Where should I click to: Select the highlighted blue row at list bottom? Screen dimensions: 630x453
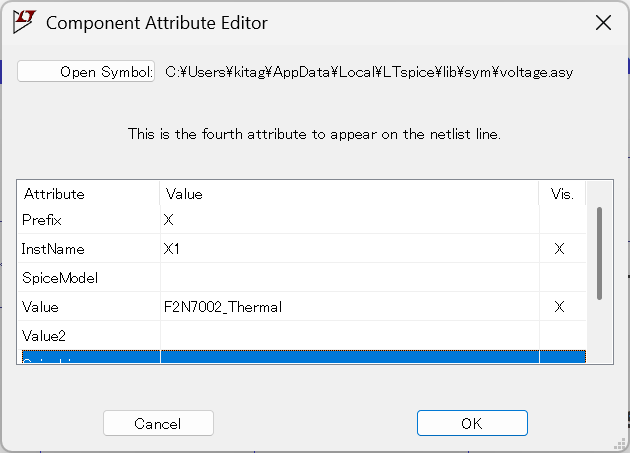click(304, 357)
